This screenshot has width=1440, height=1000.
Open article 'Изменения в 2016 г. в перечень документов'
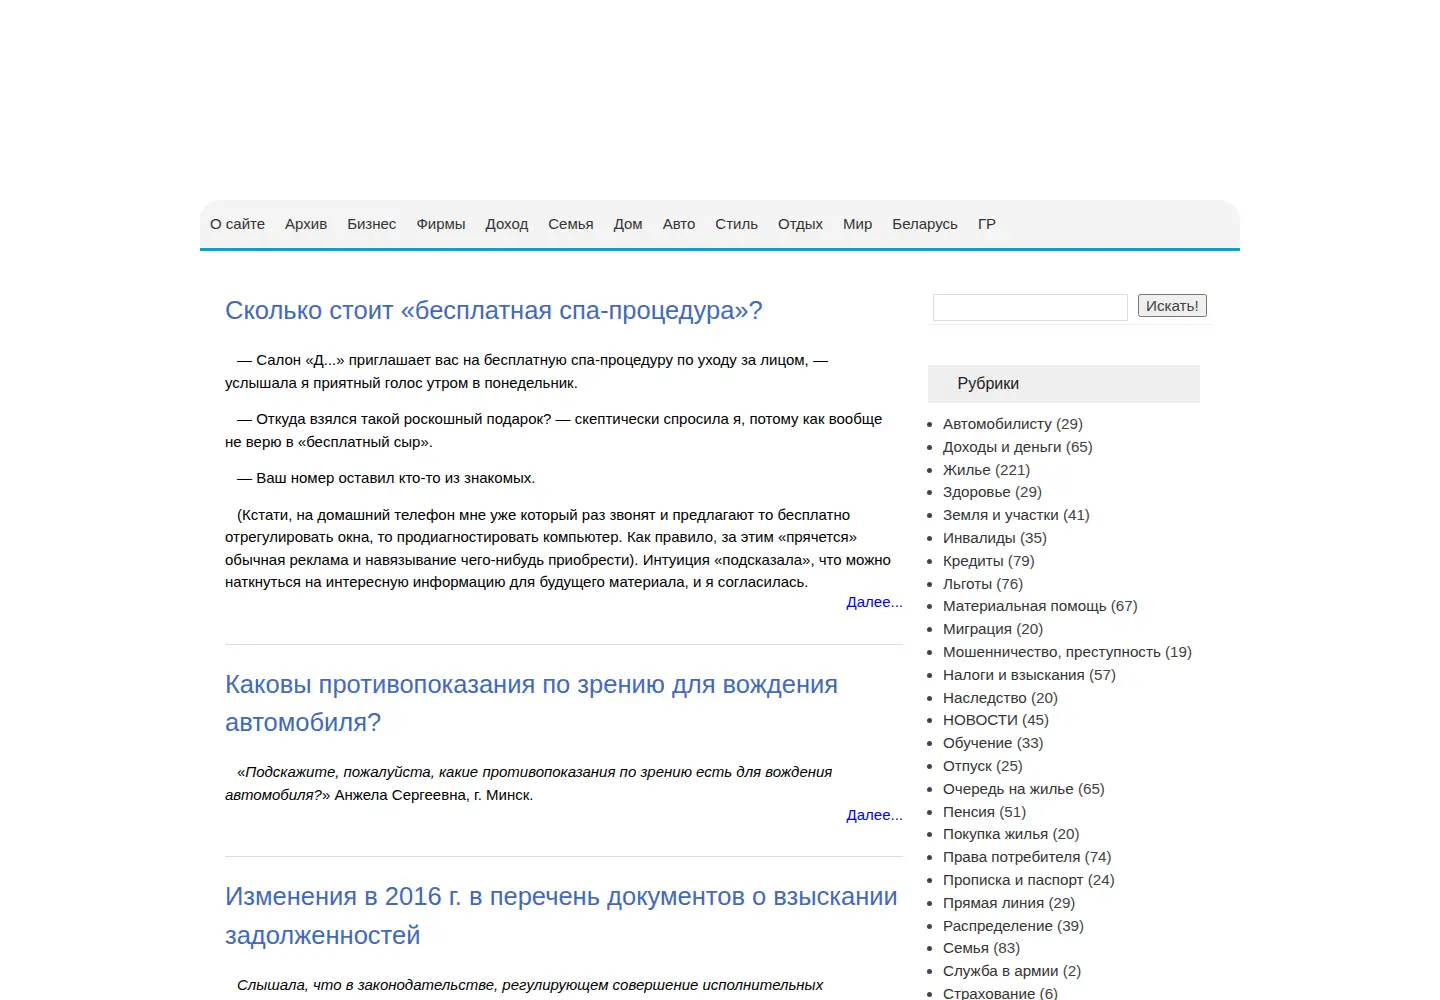point(561,916)
